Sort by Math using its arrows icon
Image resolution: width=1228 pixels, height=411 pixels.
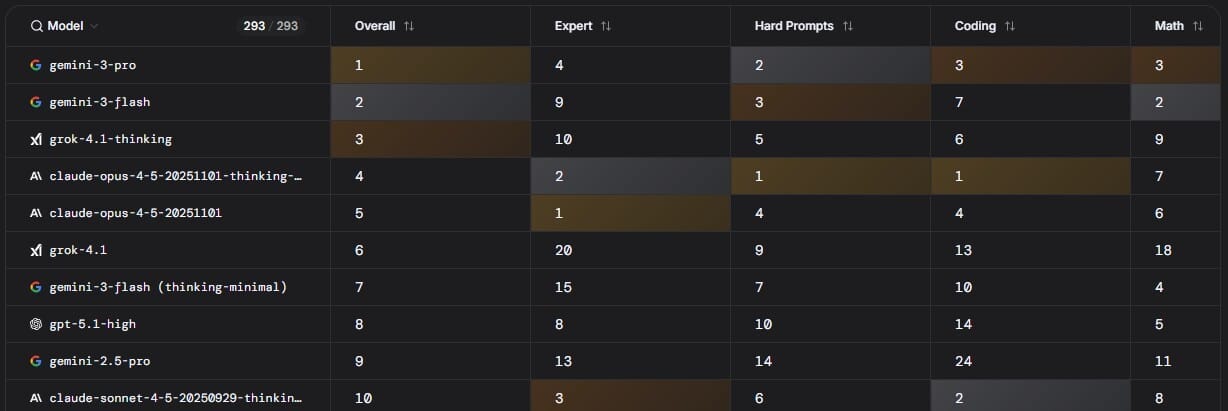pyautogui.click(x=1198, y=26)
